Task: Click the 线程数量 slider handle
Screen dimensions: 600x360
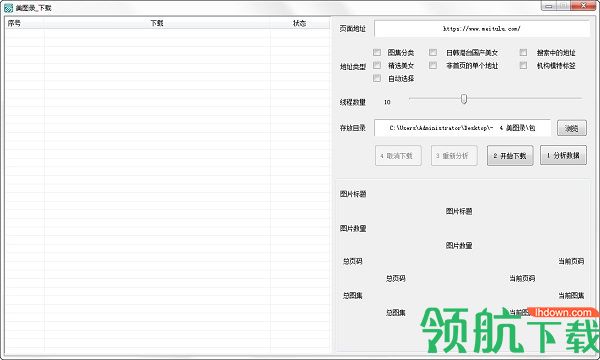Action: tap(464, 99)
